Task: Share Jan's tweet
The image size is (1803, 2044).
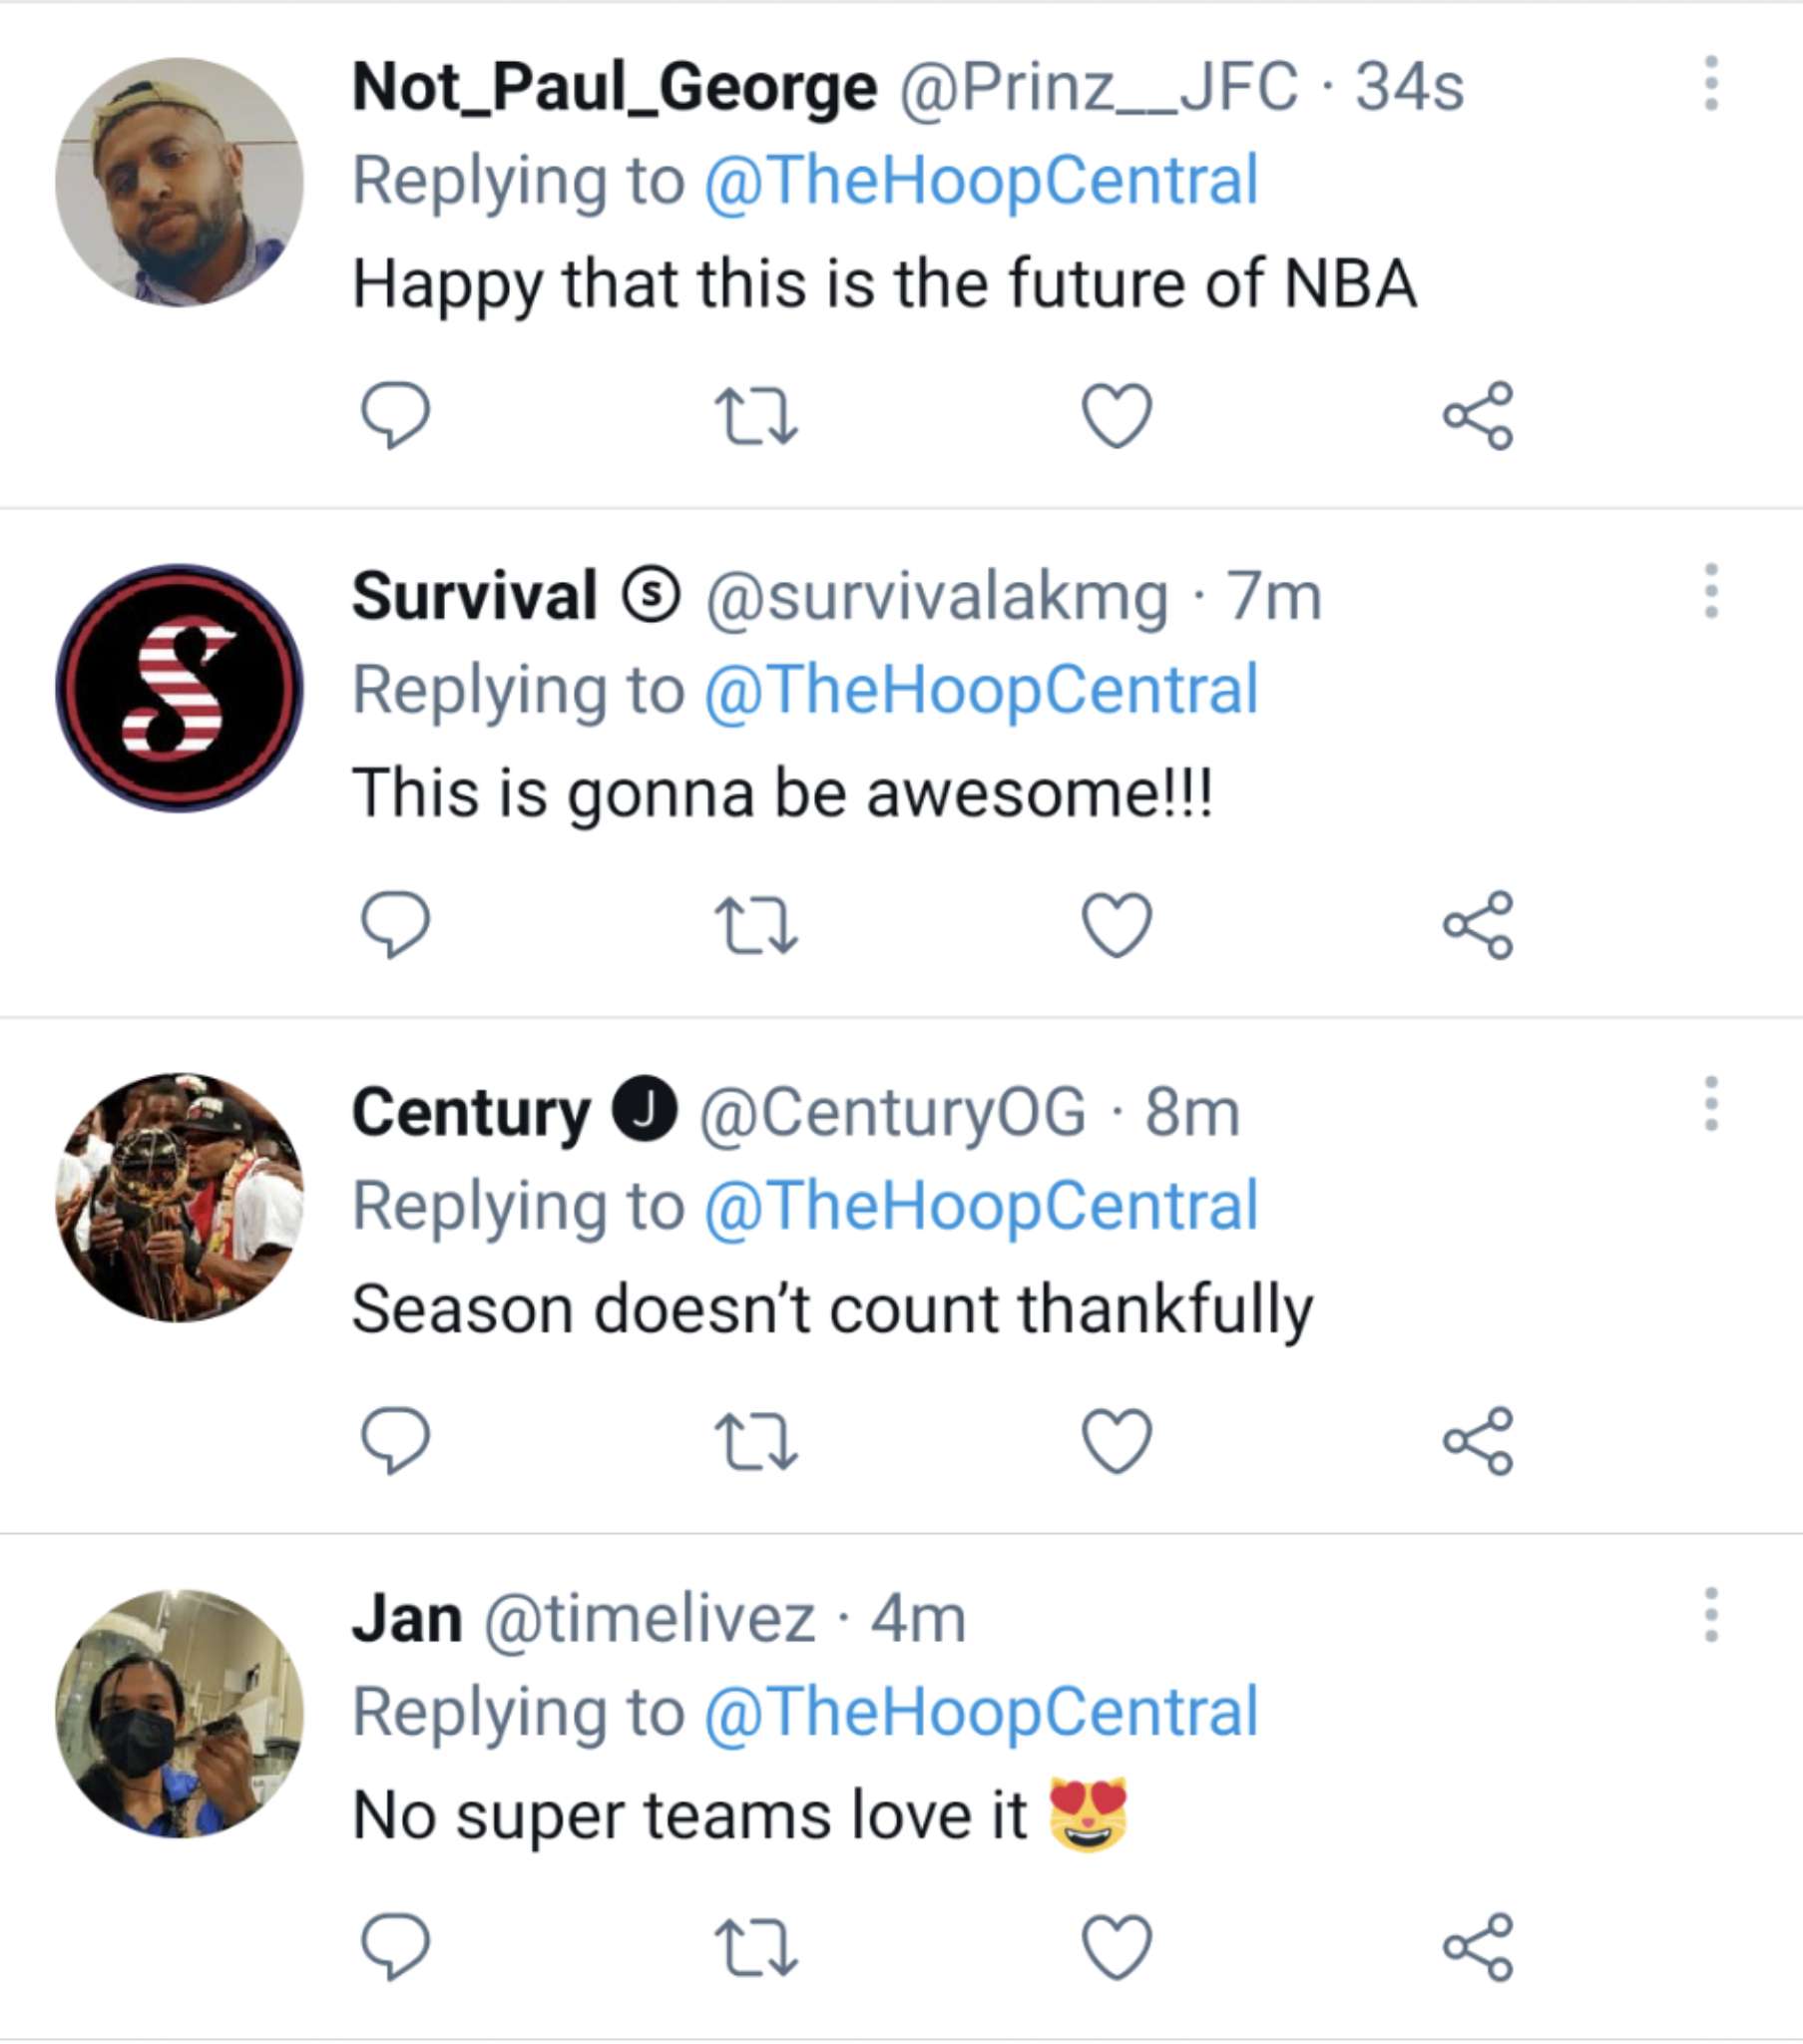Action: (1478, 1947)
